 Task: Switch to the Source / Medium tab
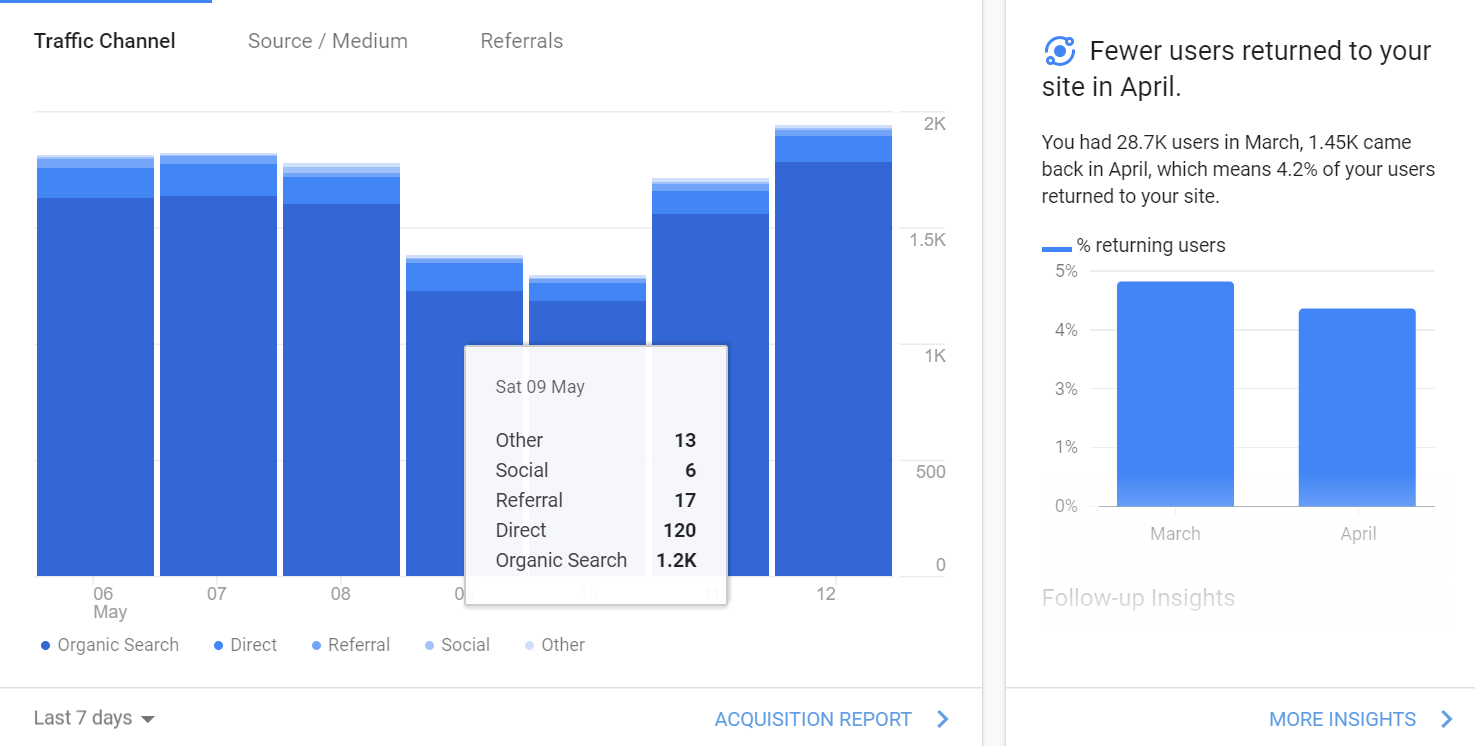tap(327, 41)
